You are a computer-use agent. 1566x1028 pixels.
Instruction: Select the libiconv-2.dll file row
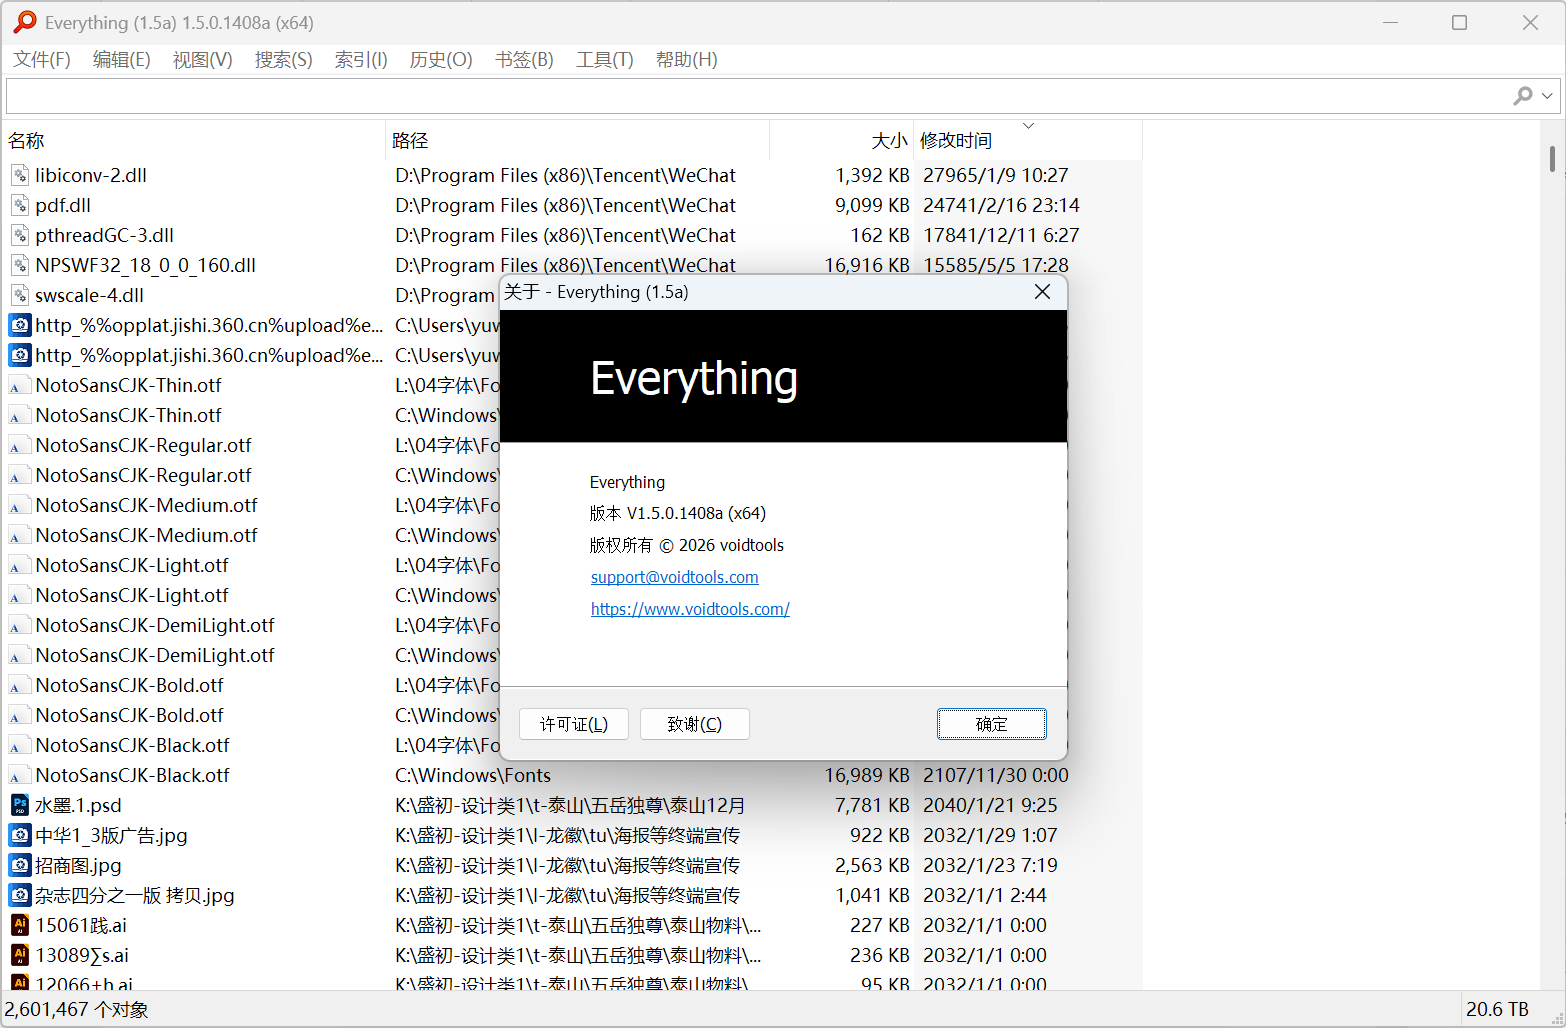[x=573, y=175]
